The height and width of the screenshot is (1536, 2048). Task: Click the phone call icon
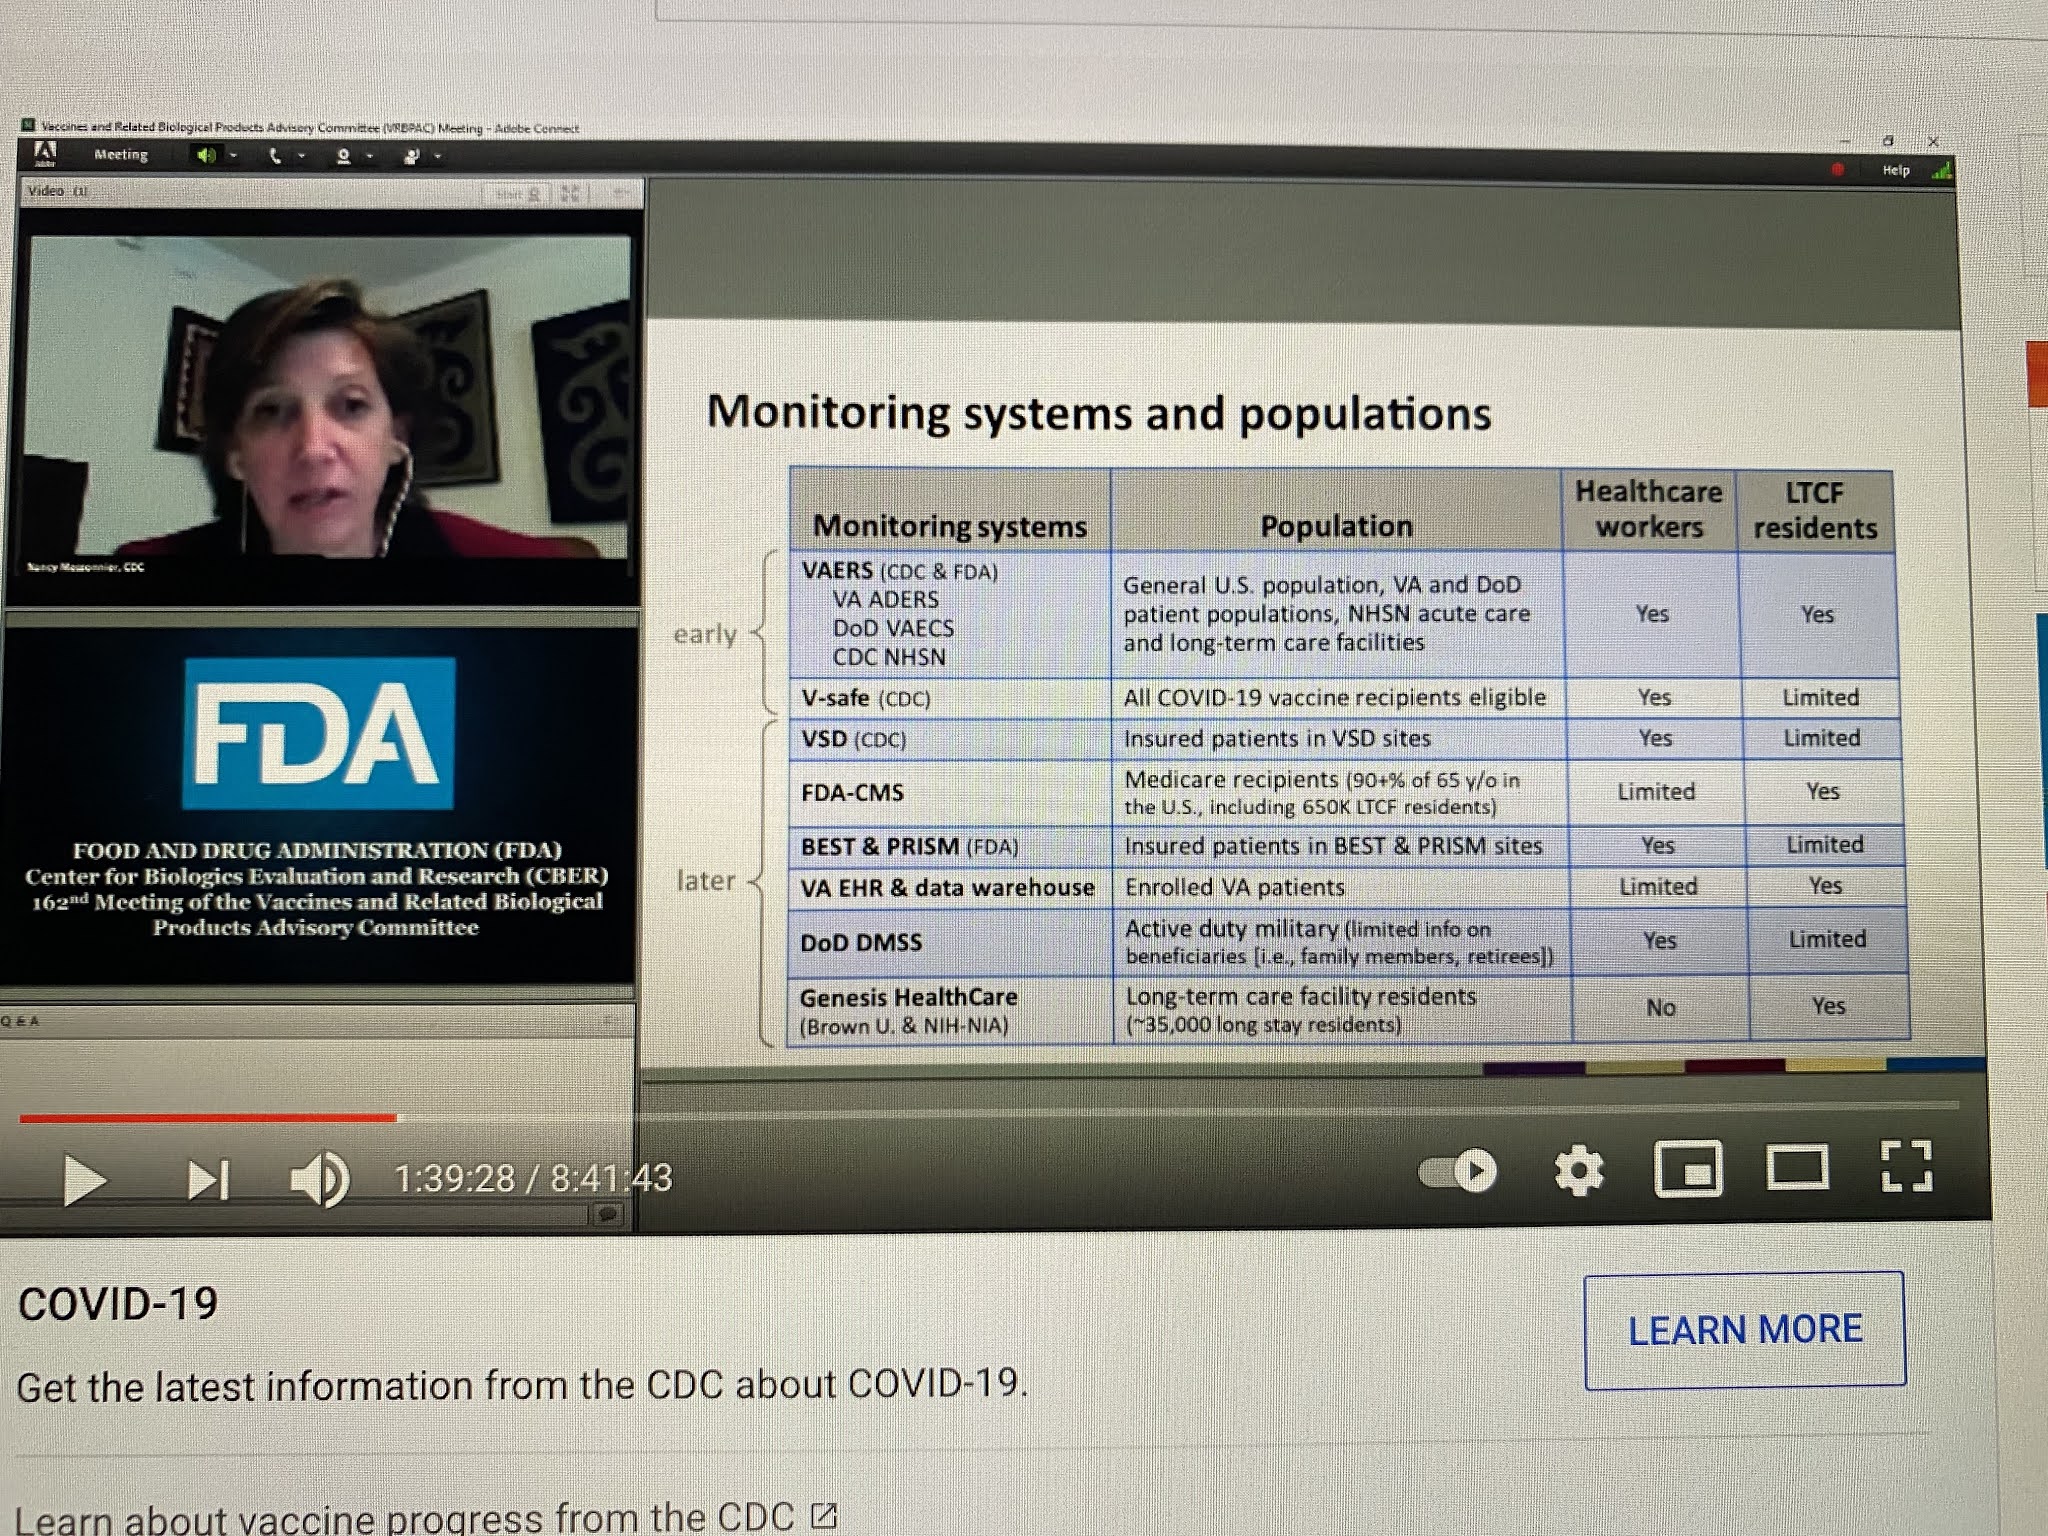[x=275, y=156]
